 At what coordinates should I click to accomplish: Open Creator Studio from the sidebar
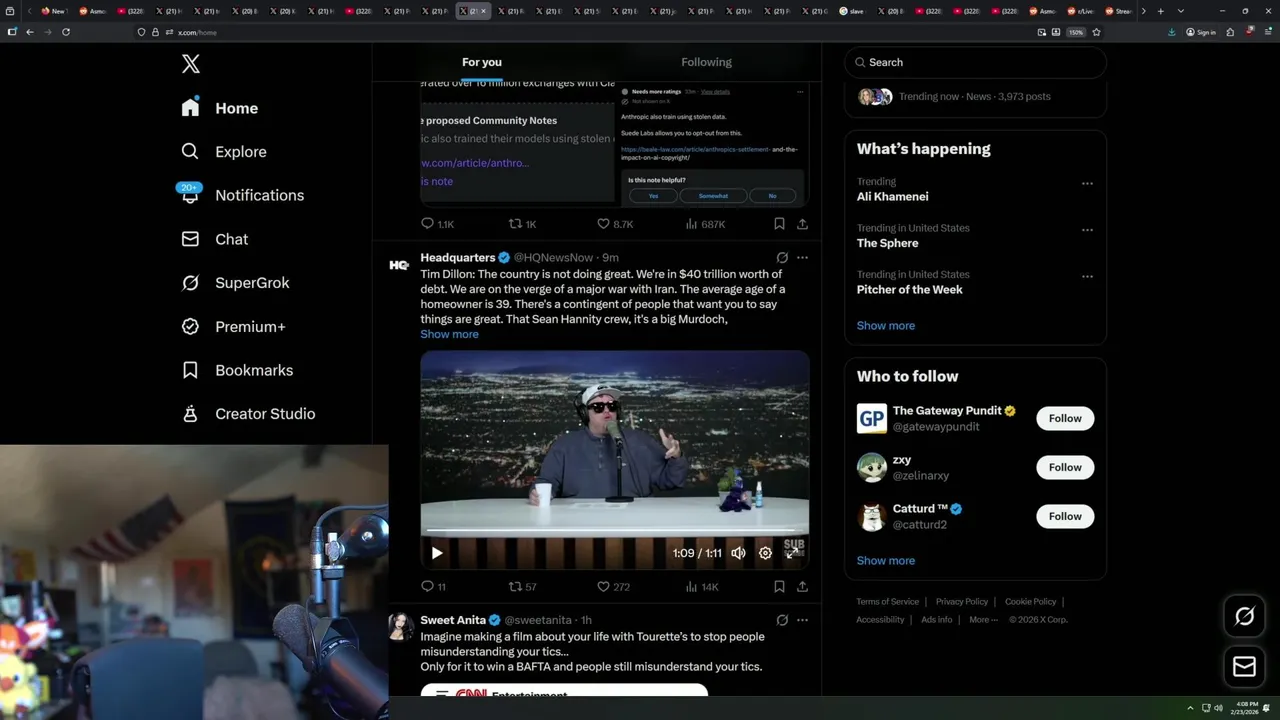248,414
